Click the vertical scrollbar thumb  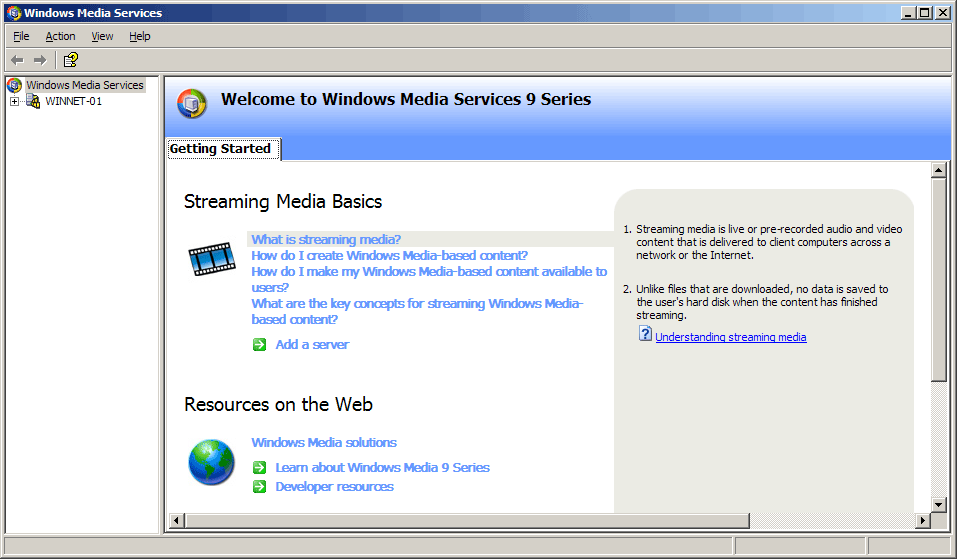point(939,280)
